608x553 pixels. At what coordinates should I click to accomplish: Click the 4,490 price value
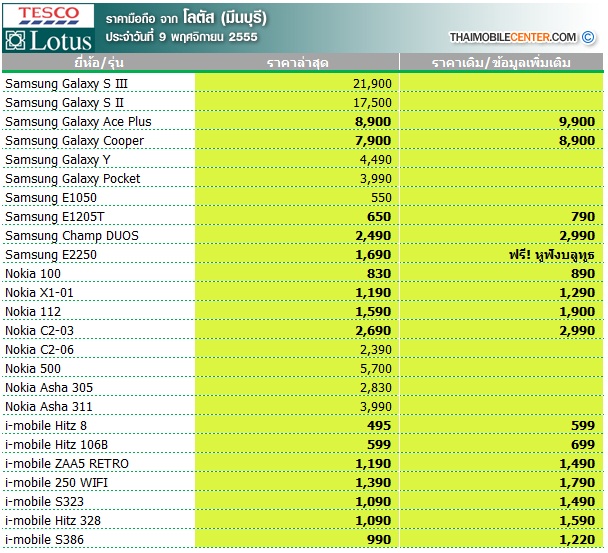tap(376, 160)
